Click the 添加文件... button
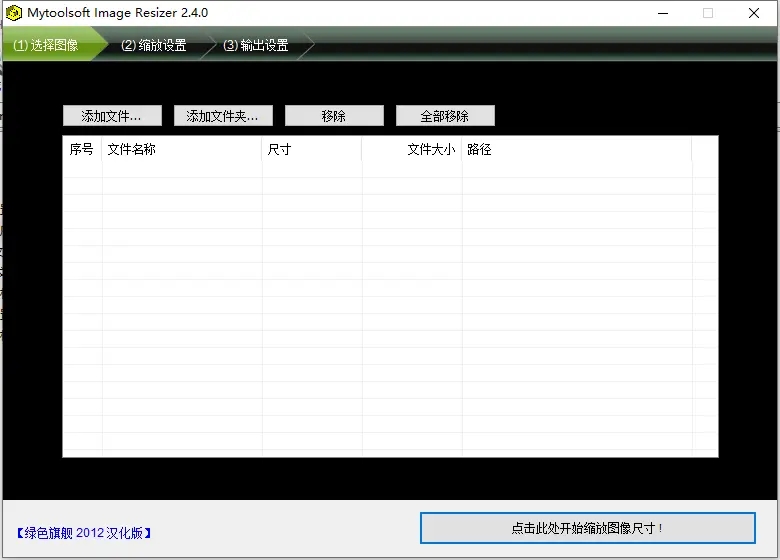This screenshot has width=780, height=560. [112, 116]
